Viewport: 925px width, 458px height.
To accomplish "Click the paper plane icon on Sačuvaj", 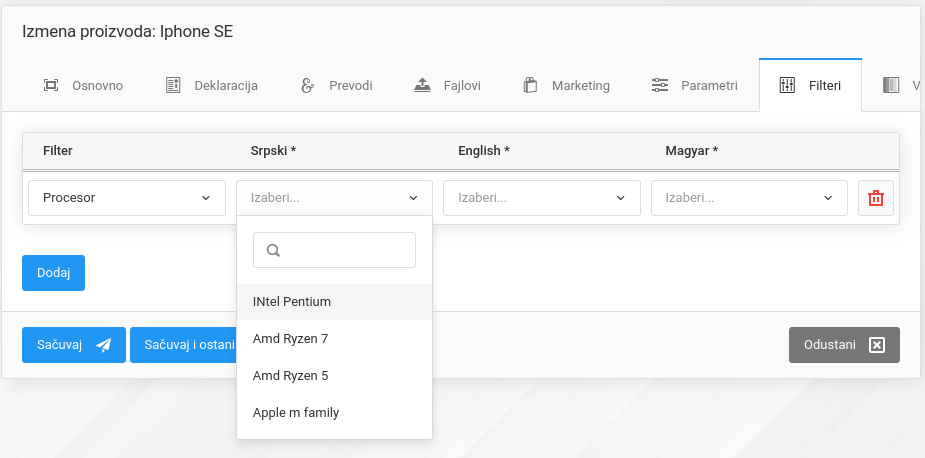I will tap(103, 345).
